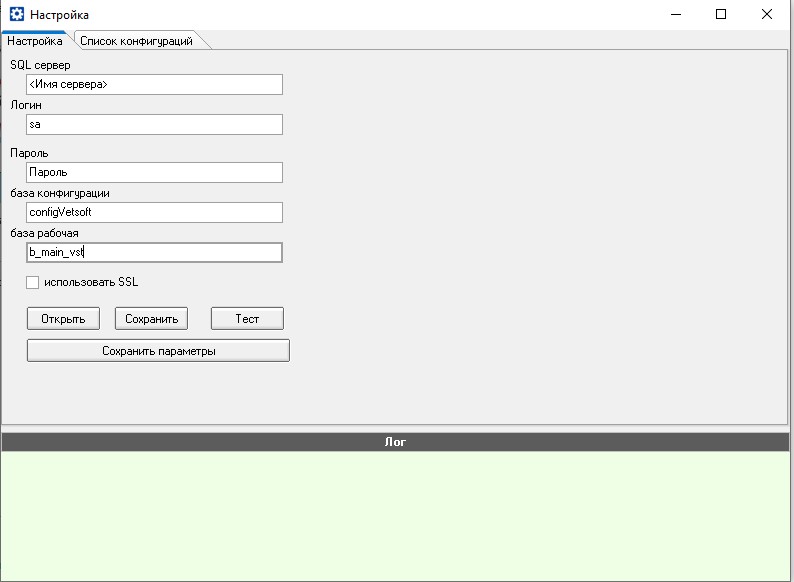Screen dimensions: 794x582
Task: Close the Настройка window
Action: [767, 15]
